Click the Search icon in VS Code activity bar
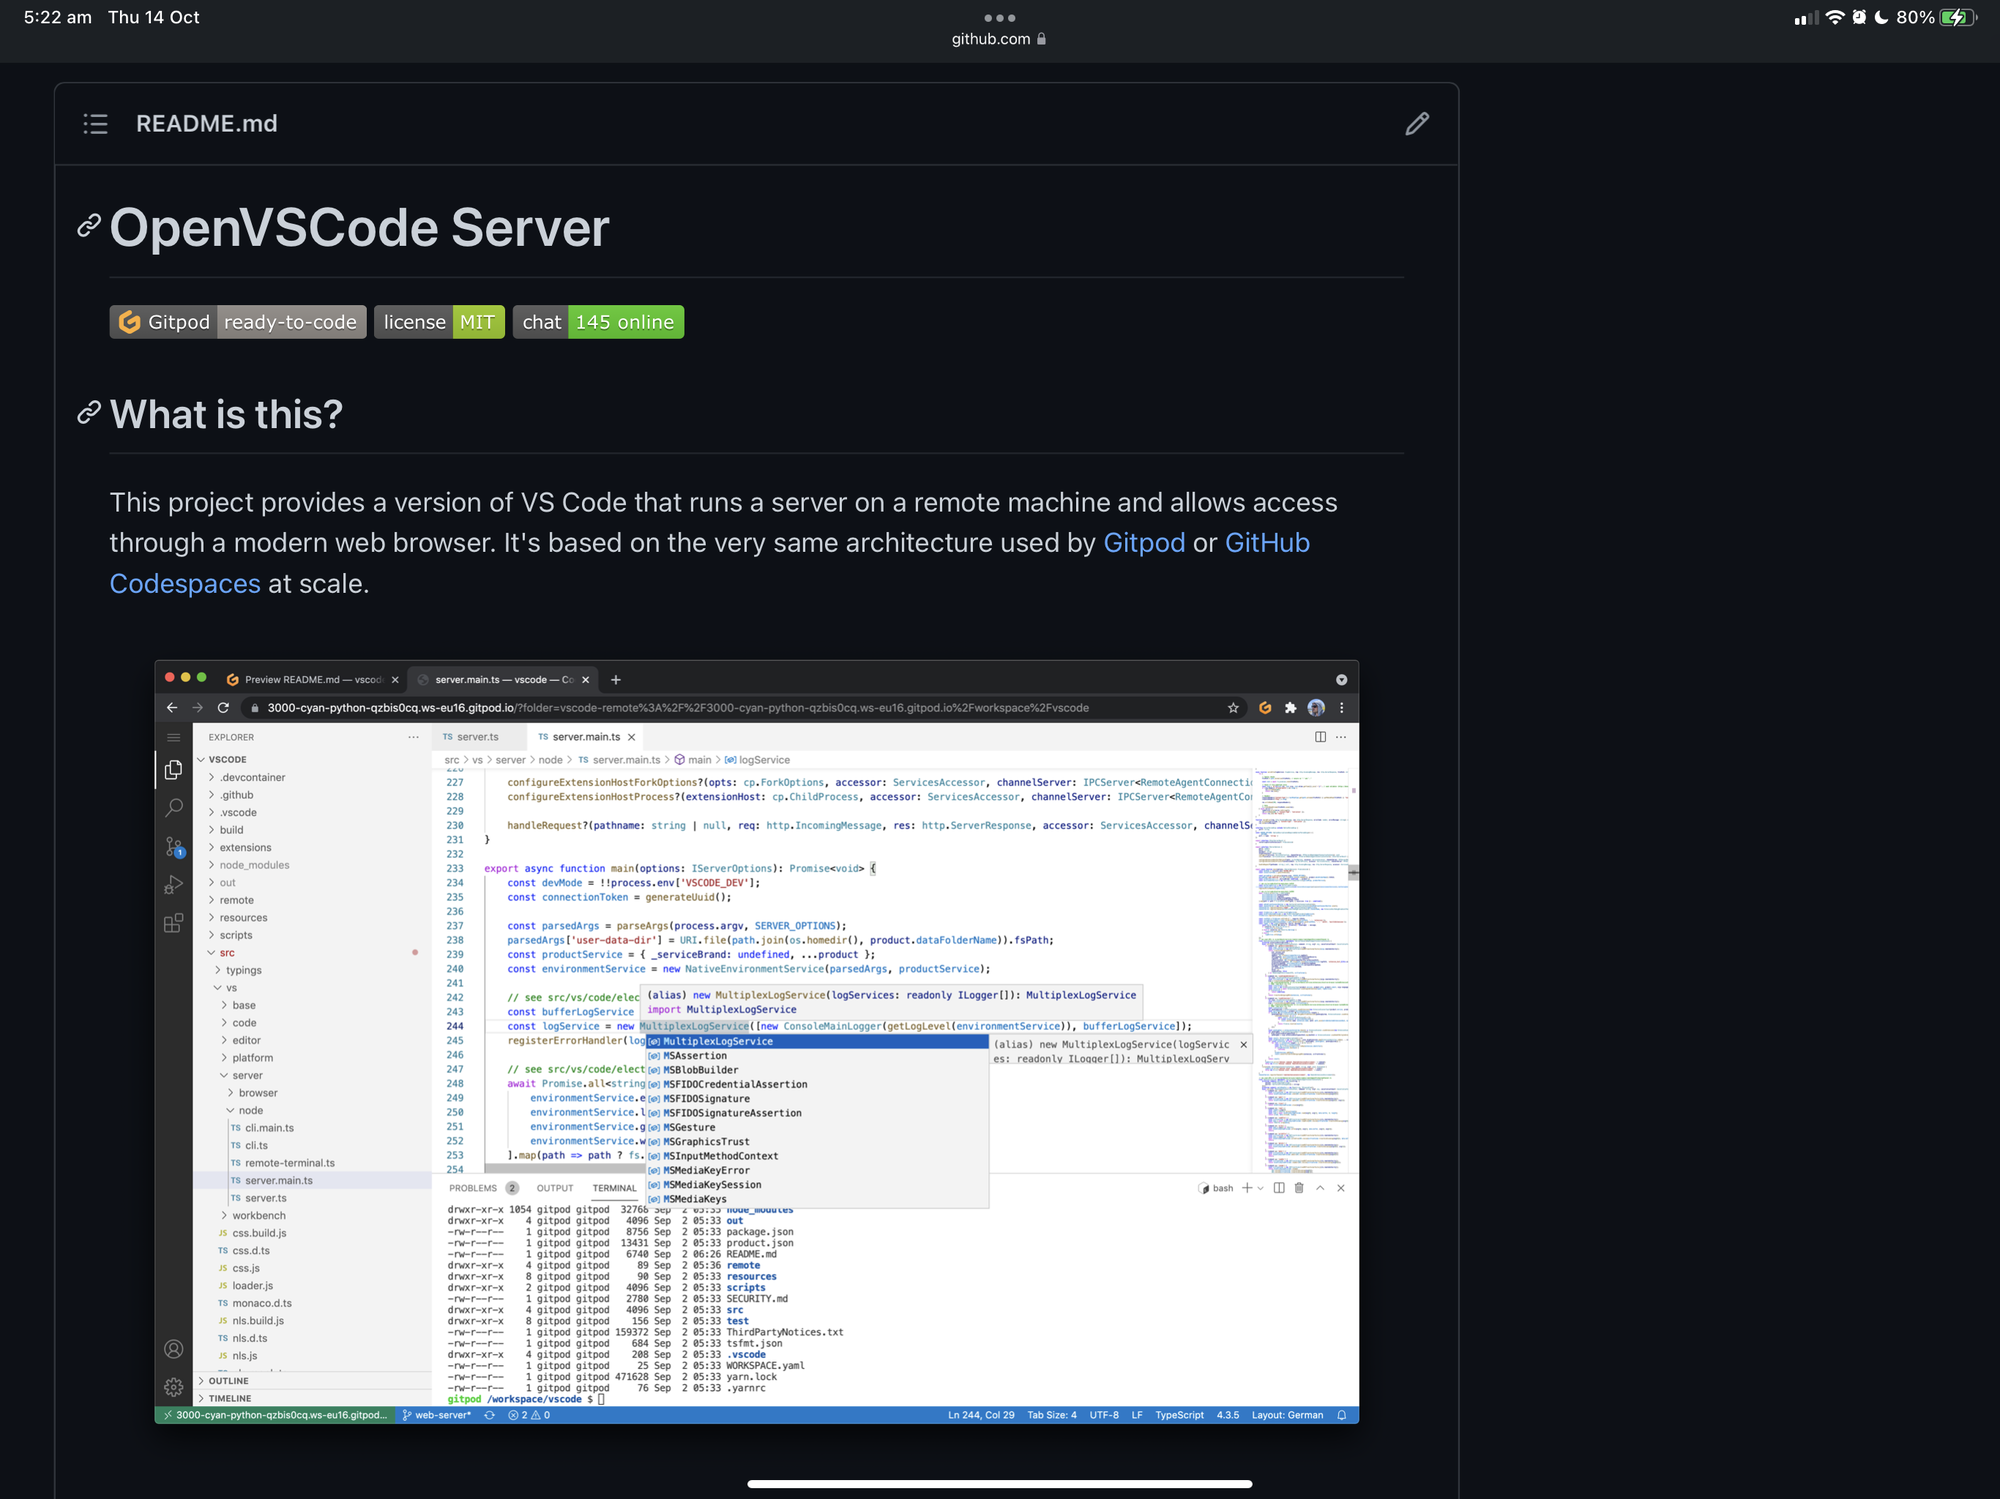The width and height of the screenshot is (2000, 1499). tap(174, 808)
